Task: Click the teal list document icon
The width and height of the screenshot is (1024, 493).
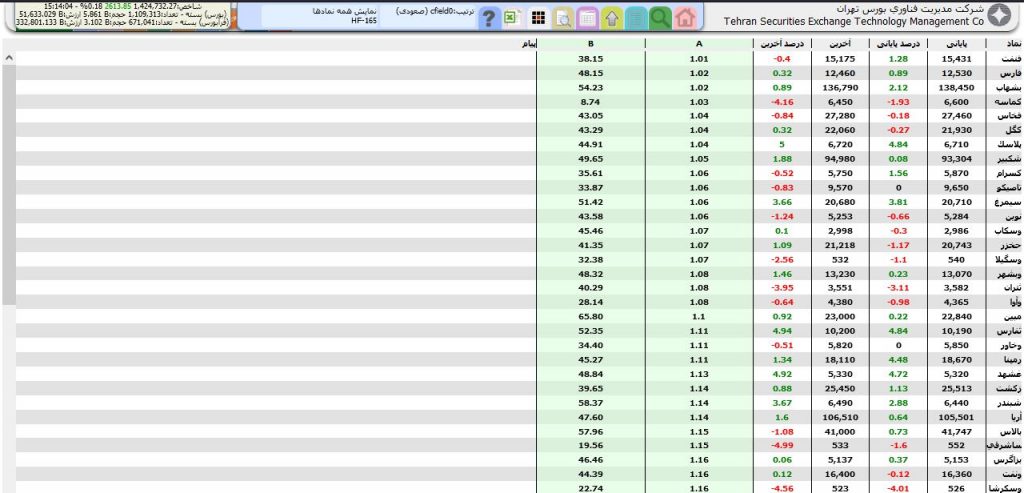Action: click(x=635, y=17)
